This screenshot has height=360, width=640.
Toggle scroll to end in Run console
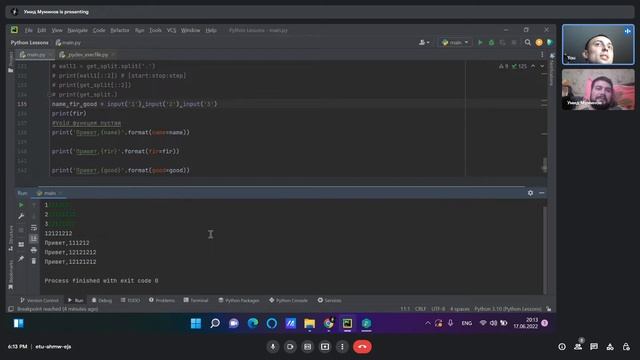[34, 239]
